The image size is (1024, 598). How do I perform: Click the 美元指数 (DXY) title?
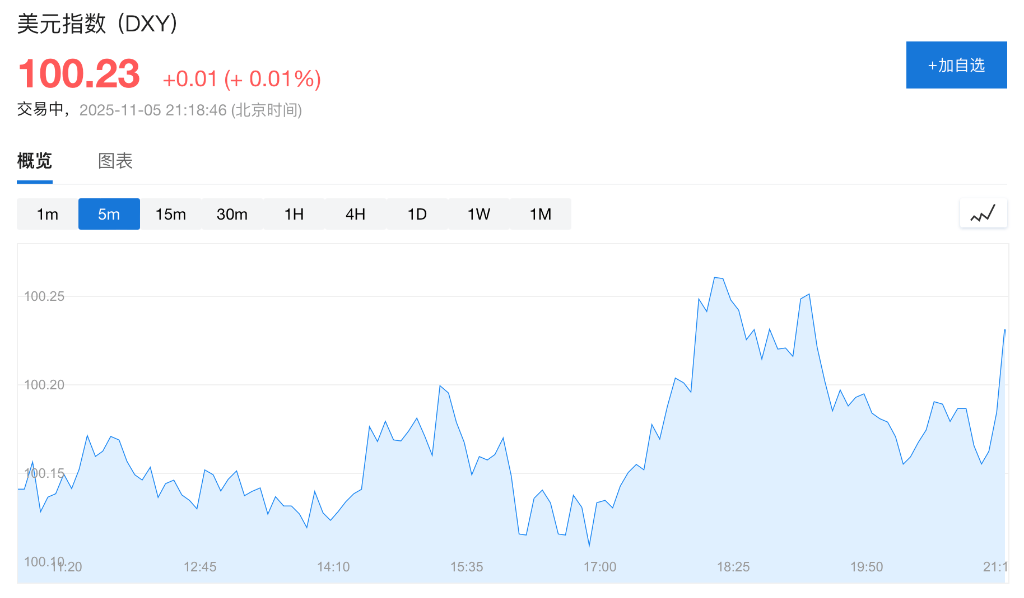pyautogui.click(x=98, y=24)
